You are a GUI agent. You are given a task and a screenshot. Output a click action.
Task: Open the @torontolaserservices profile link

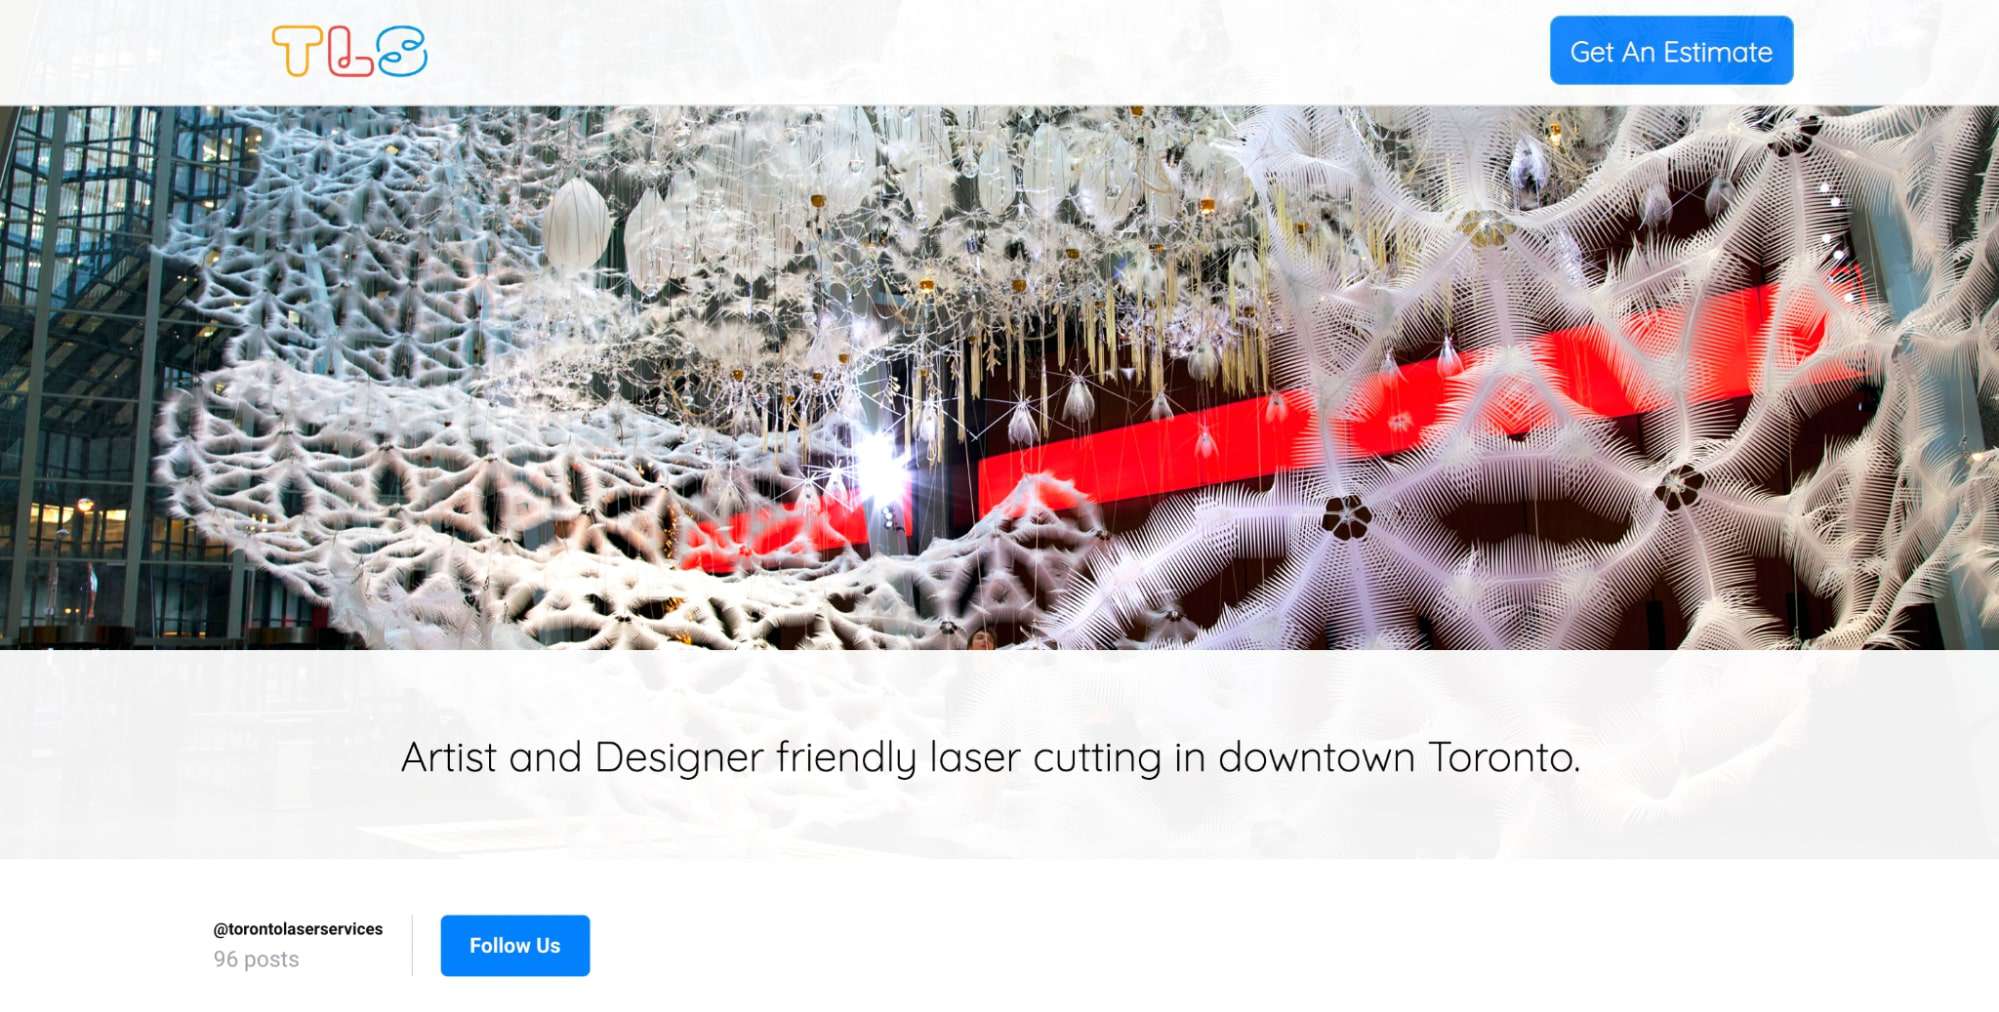coord(298,929)
